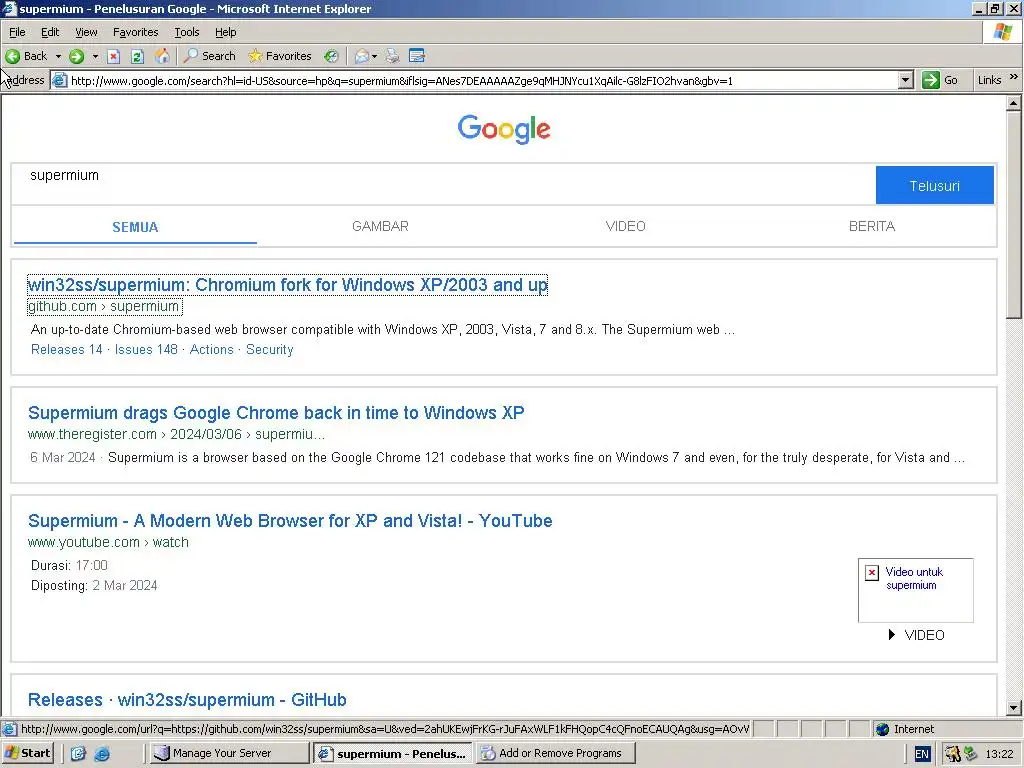This screenshot has width=1024, height=768.
Task: Click the Google search text field
Action: click(444, 185)
